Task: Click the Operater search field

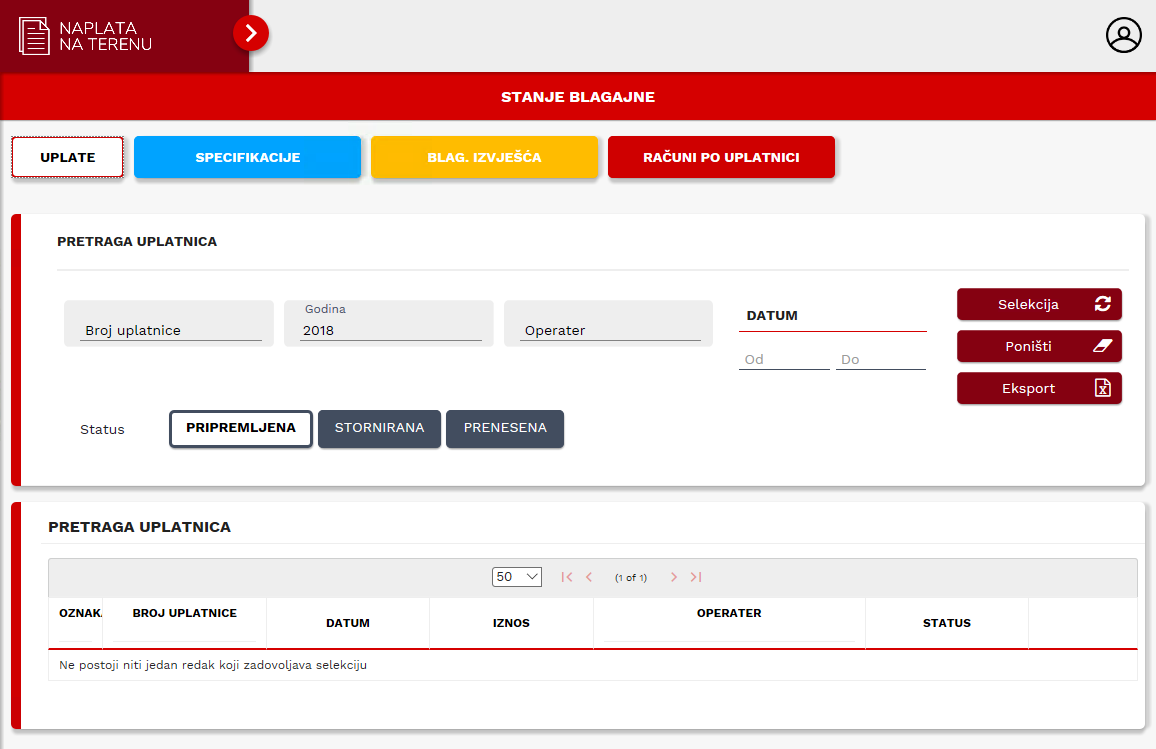Action: 609,330
